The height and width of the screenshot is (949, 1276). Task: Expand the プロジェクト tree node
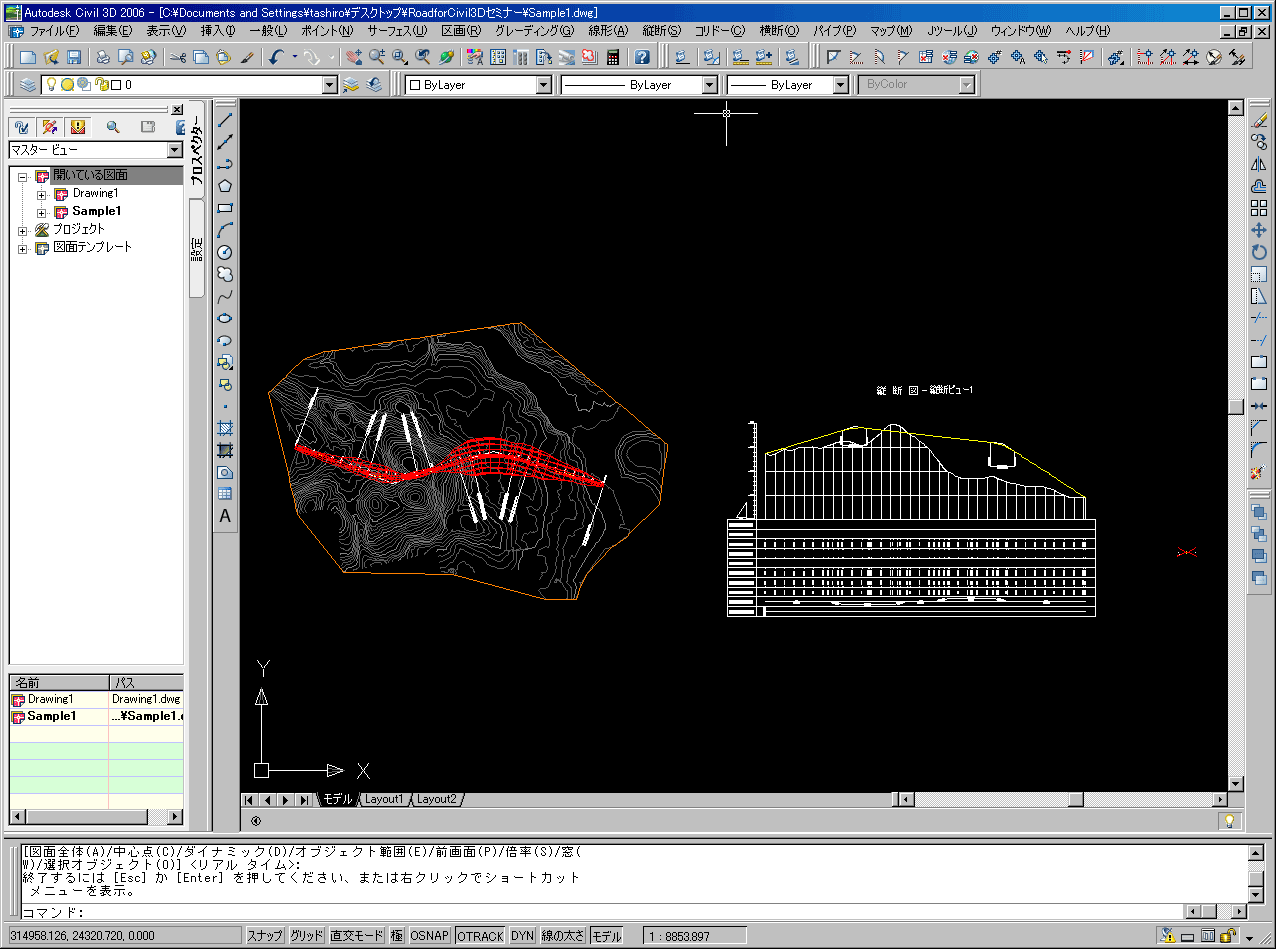[23, 230]
